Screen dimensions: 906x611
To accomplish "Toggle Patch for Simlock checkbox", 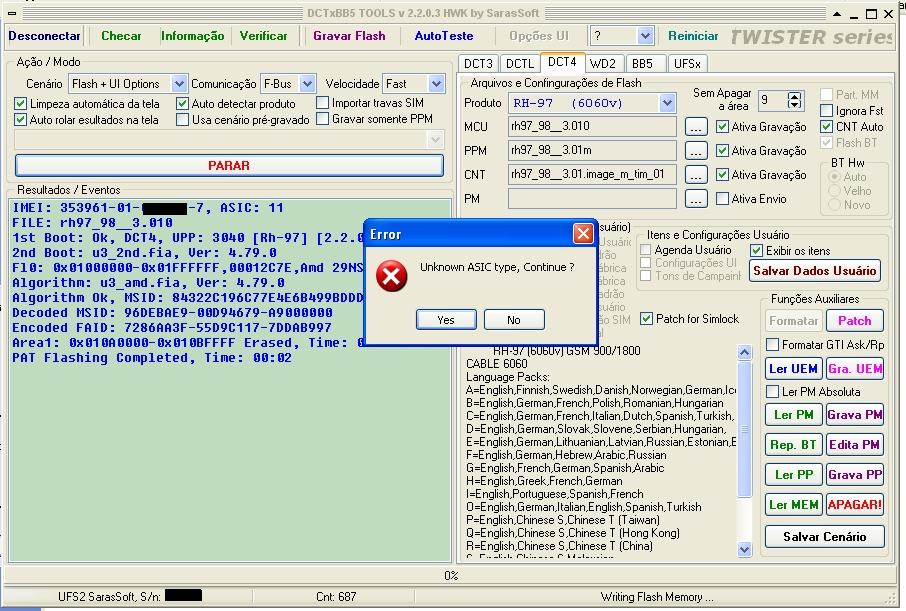I will click(x=647, y=319).
